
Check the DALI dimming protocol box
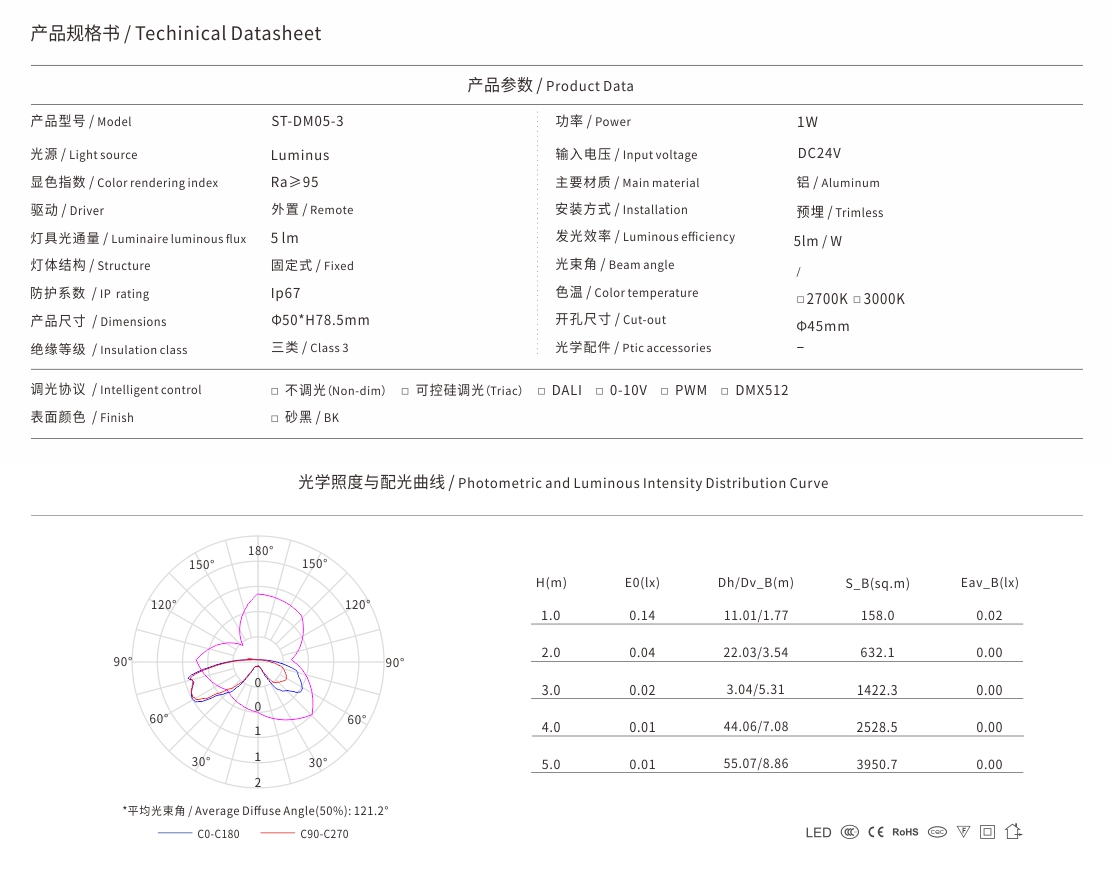tap(542, 391)
